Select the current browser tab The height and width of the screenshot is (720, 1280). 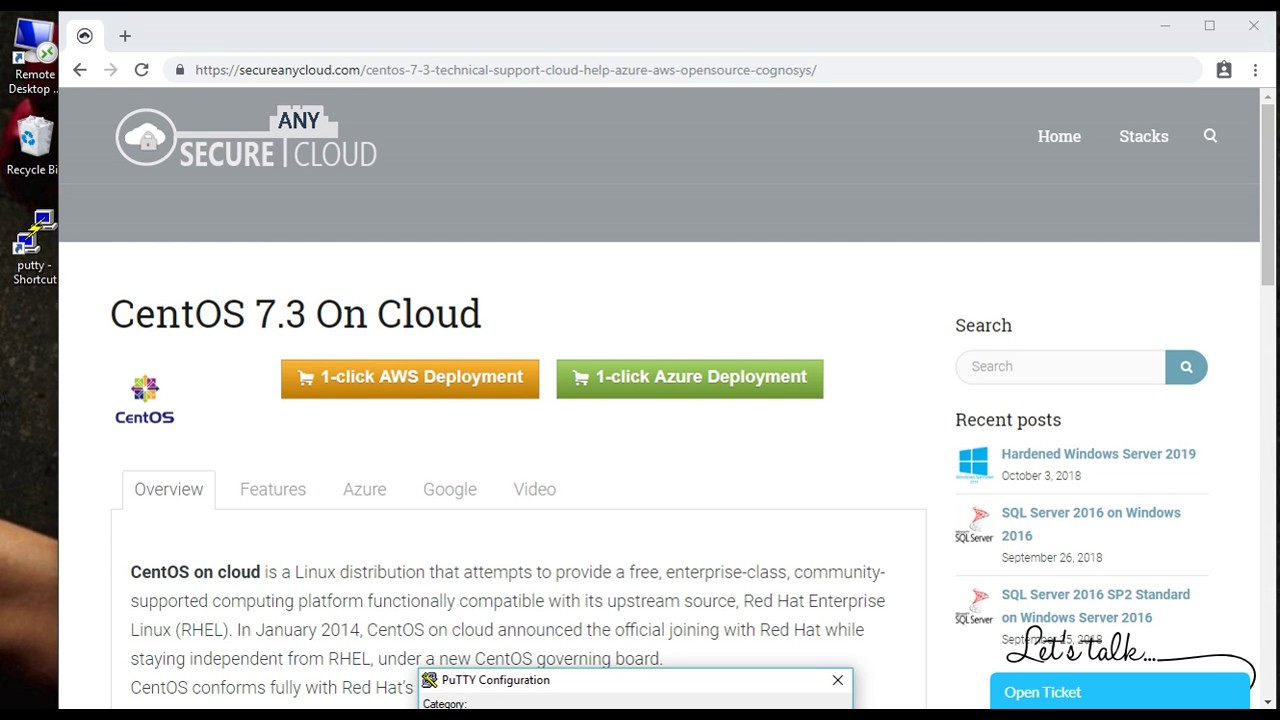tap(85, 36)
